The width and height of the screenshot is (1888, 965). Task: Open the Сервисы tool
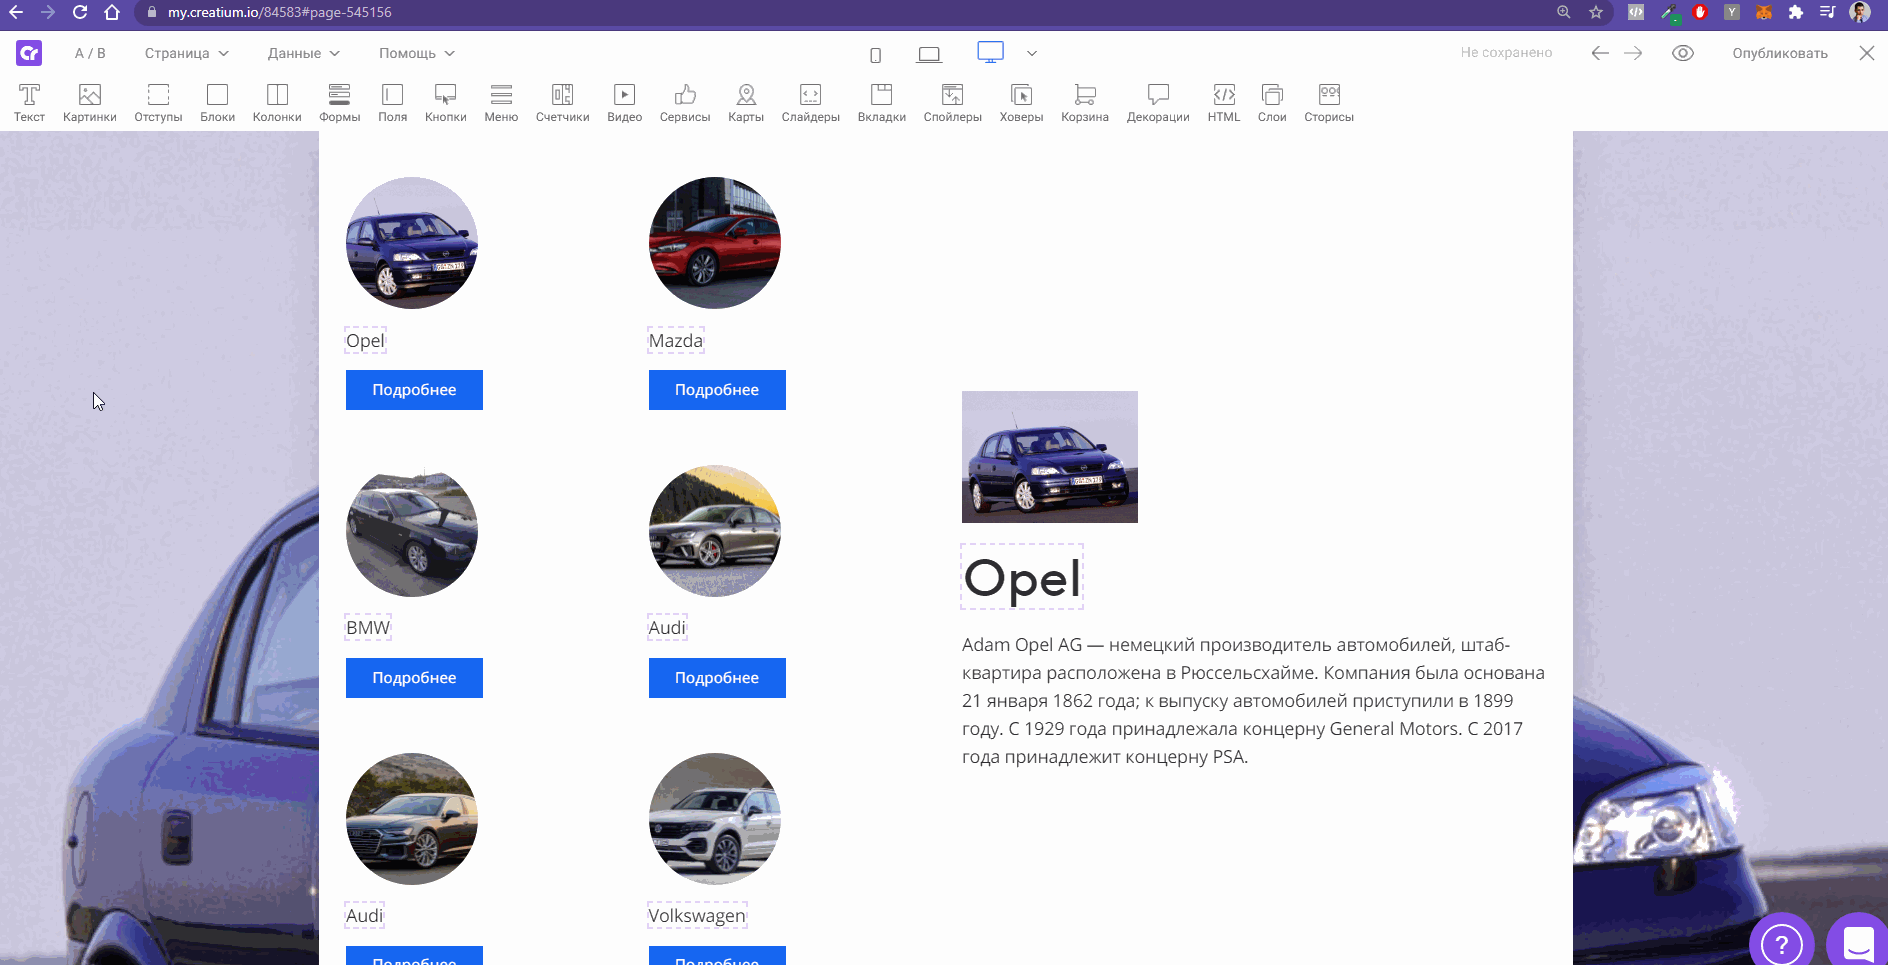(x=685, y=103)
